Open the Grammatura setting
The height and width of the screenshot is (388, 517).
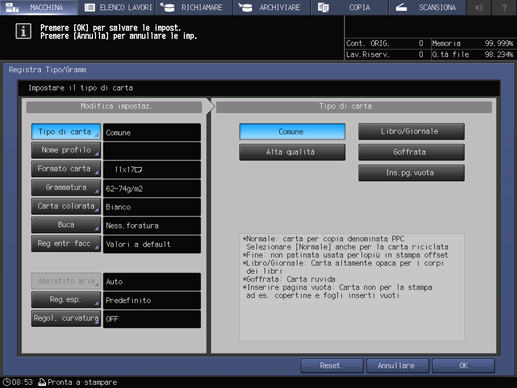pyautogui.click(x=66, y=188)
